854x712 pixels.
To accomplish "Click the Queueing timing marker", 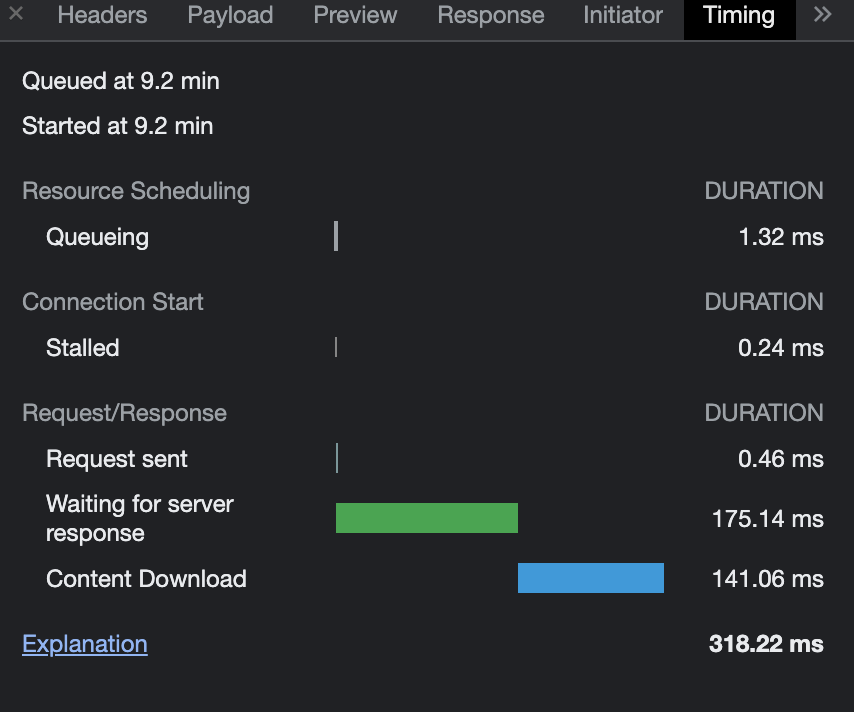I will (x=336, y=237).
